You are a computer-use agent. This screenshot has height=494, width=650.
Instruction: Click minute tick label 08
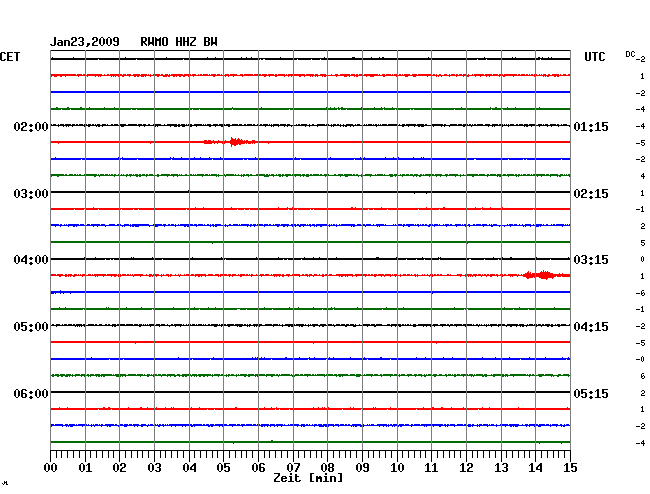pyautogui.click(x=327, y=468)
